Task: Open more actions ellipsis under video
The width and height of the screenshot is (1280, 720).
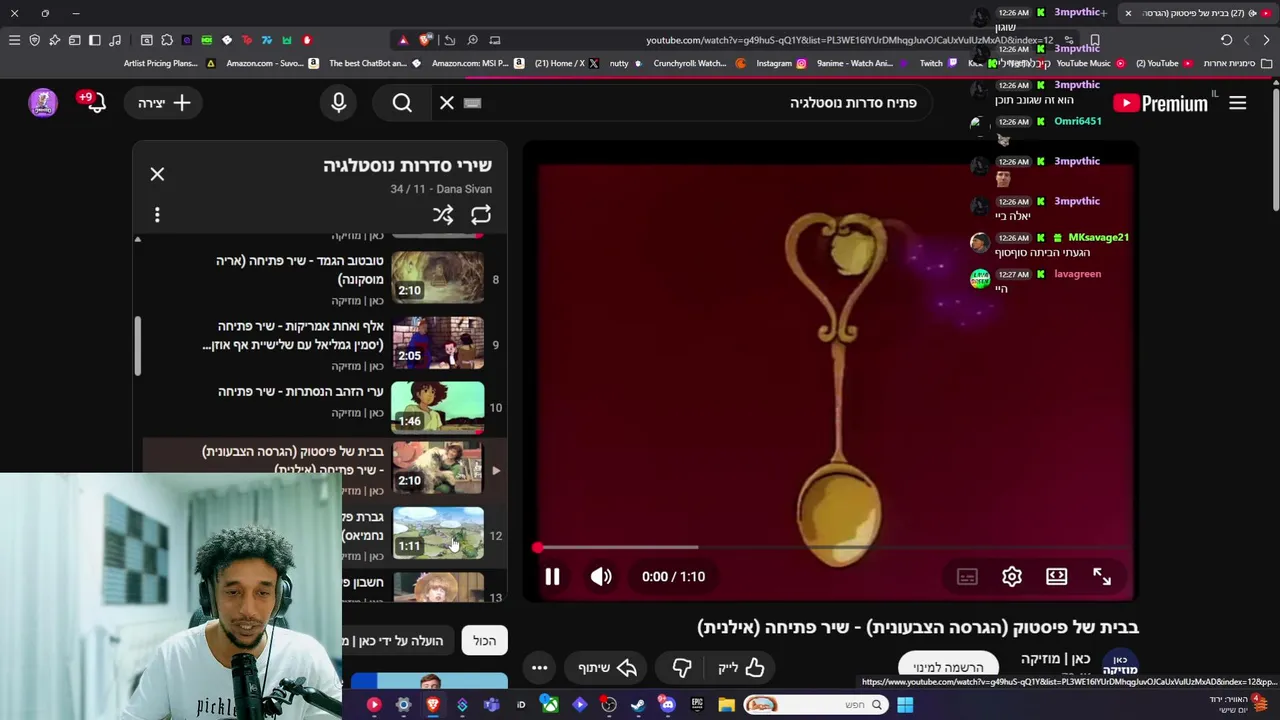Action: [x=539, y=667]
